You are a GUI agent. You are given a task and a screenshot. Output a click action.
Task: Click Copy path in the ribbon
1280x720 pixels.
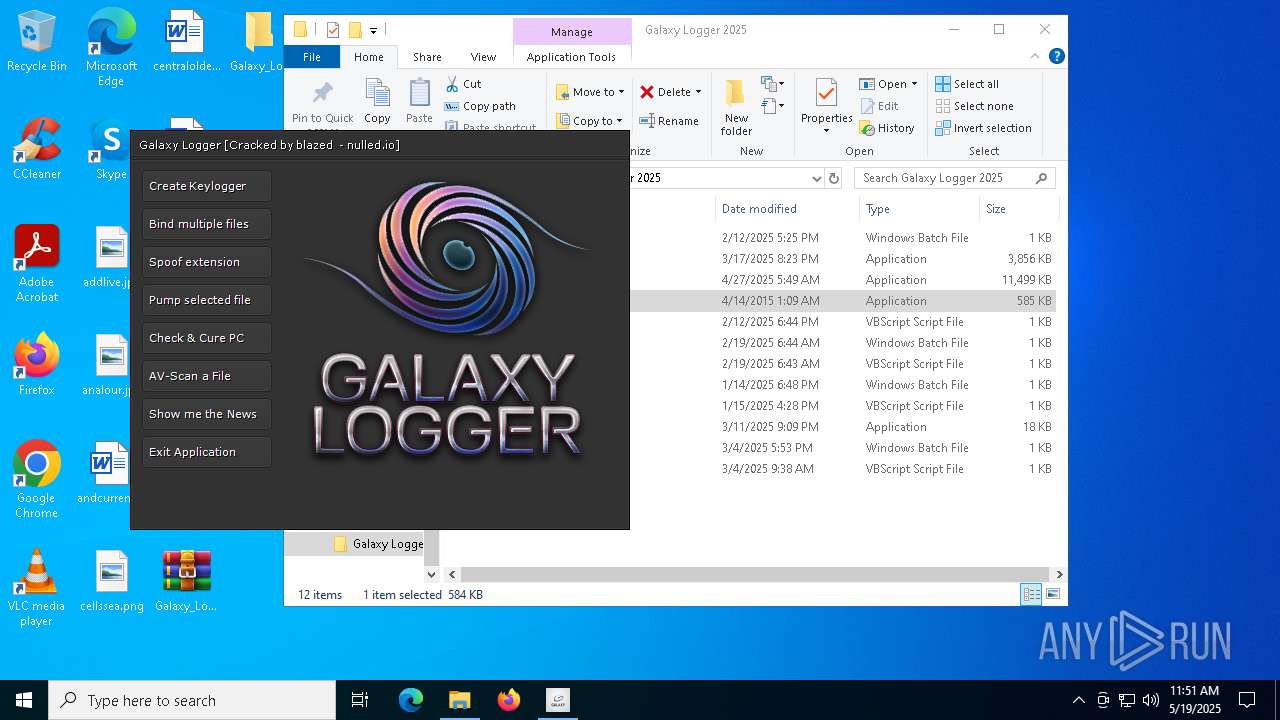[x=480, y=106]
